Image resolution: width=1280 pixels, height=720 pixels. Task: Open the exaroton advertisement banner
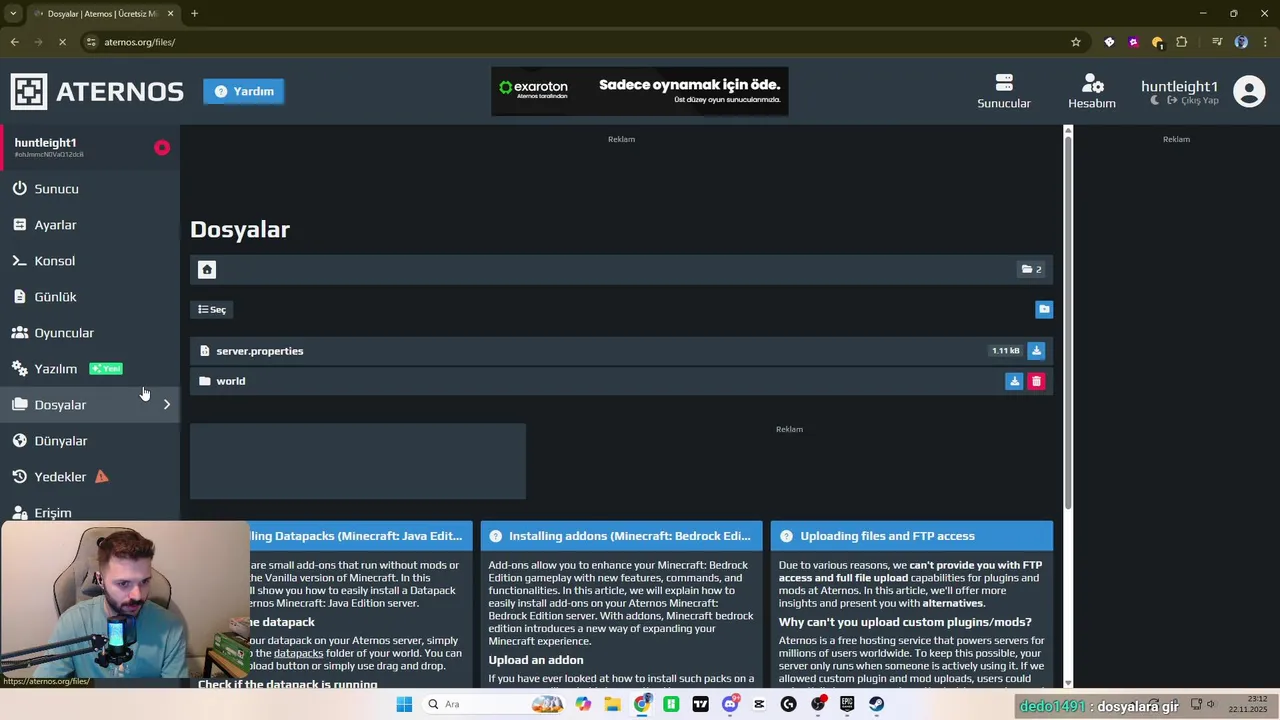[639, 91]
